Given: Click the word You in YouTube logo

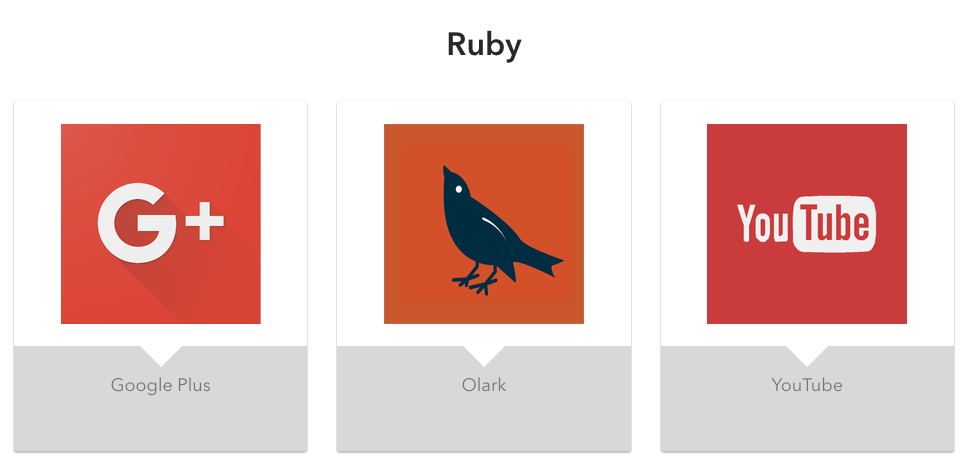Looking at the screenshot, I should 764,225.
